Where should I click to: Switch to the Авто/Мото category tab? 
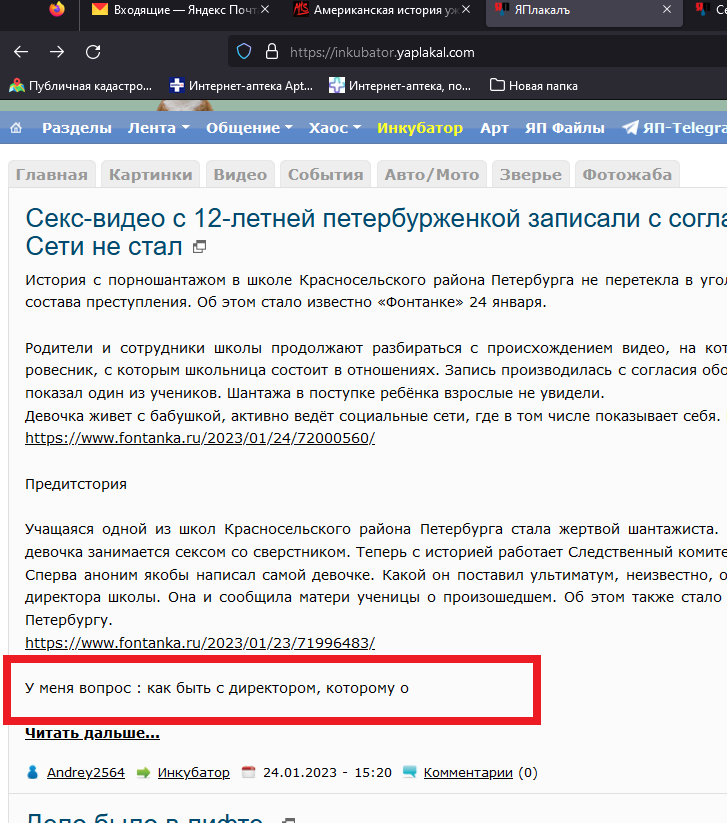(x=431, y=174)
